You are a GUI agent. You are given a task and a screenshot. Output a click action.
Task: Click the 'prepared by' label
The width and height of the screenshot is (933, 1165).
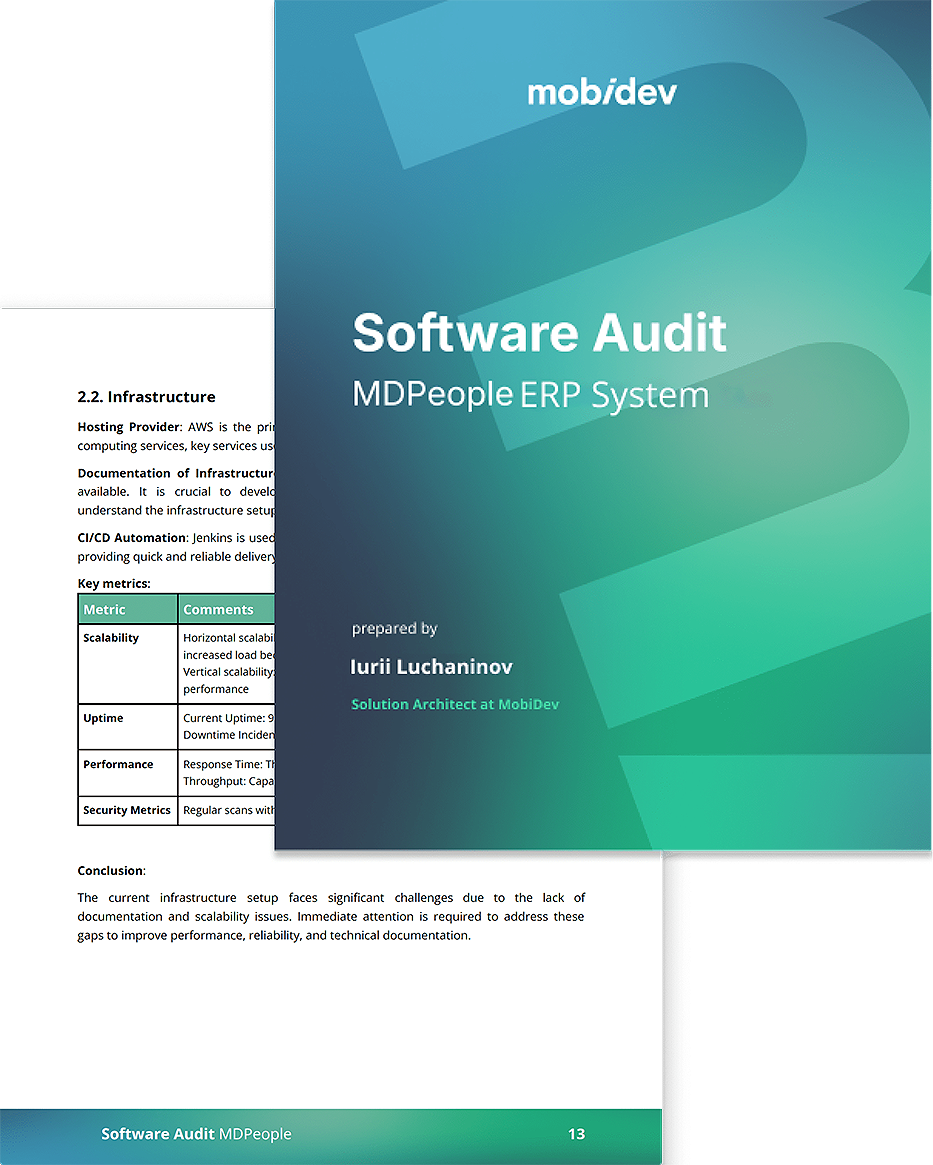394,629
